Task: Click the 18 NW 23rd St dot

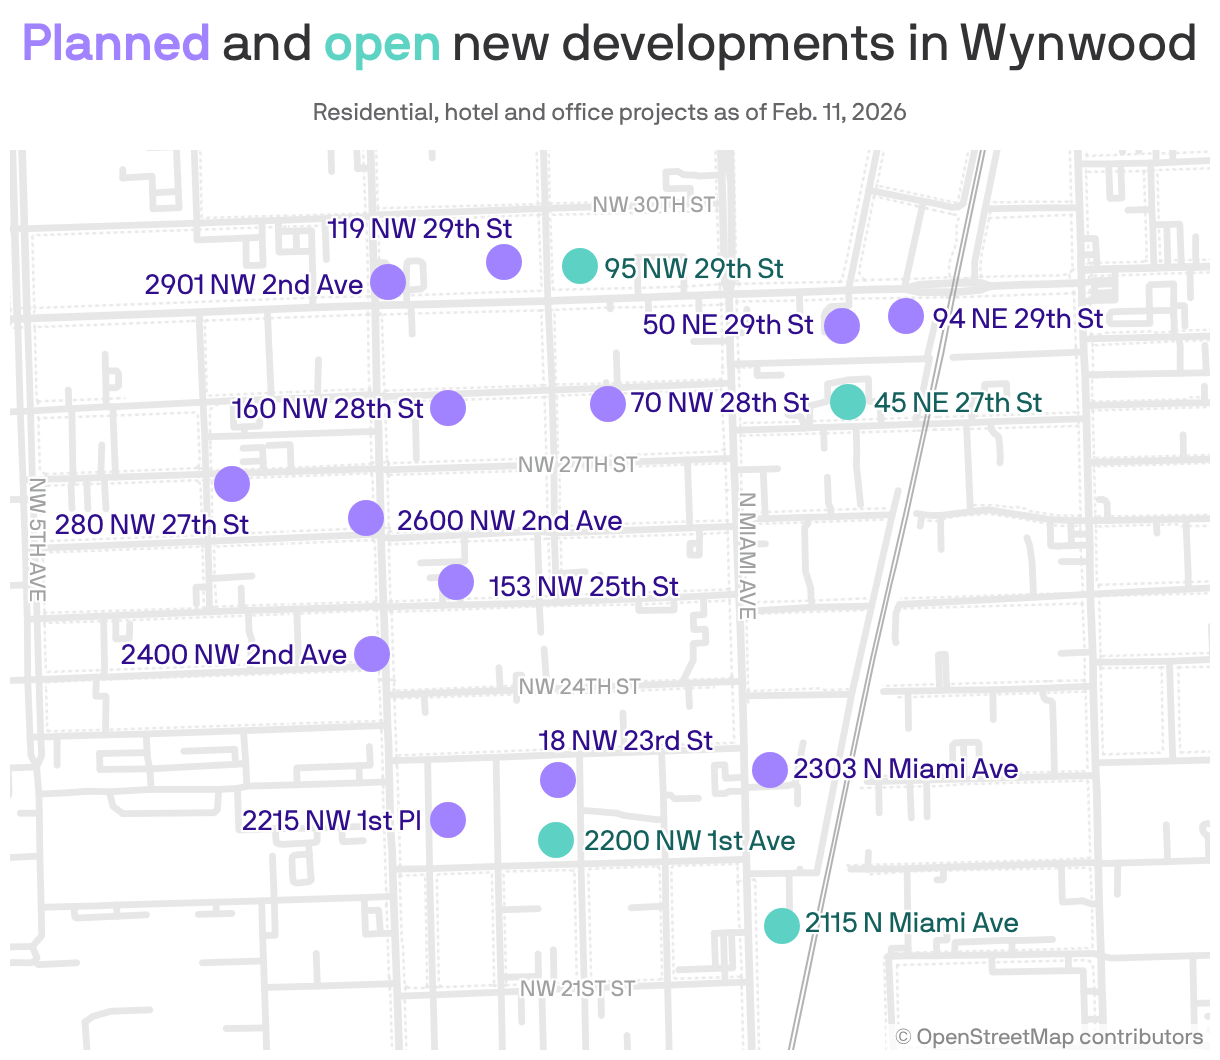Action: click(x=558, y=779)
